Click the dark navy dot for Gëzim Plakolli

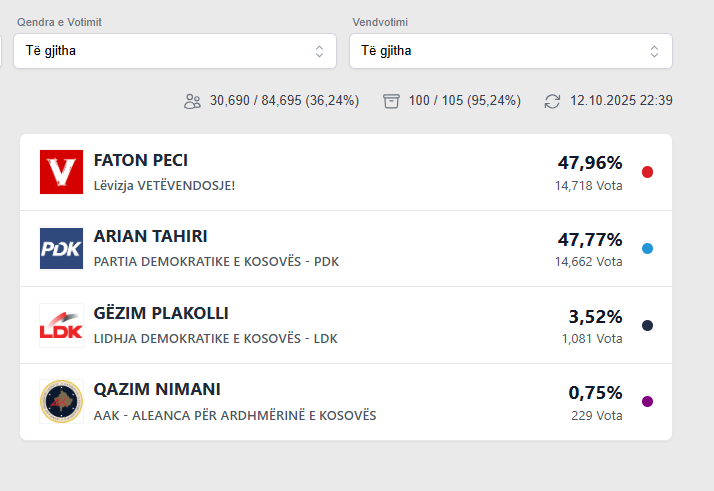pyautogui.click(x=647, y=325)
